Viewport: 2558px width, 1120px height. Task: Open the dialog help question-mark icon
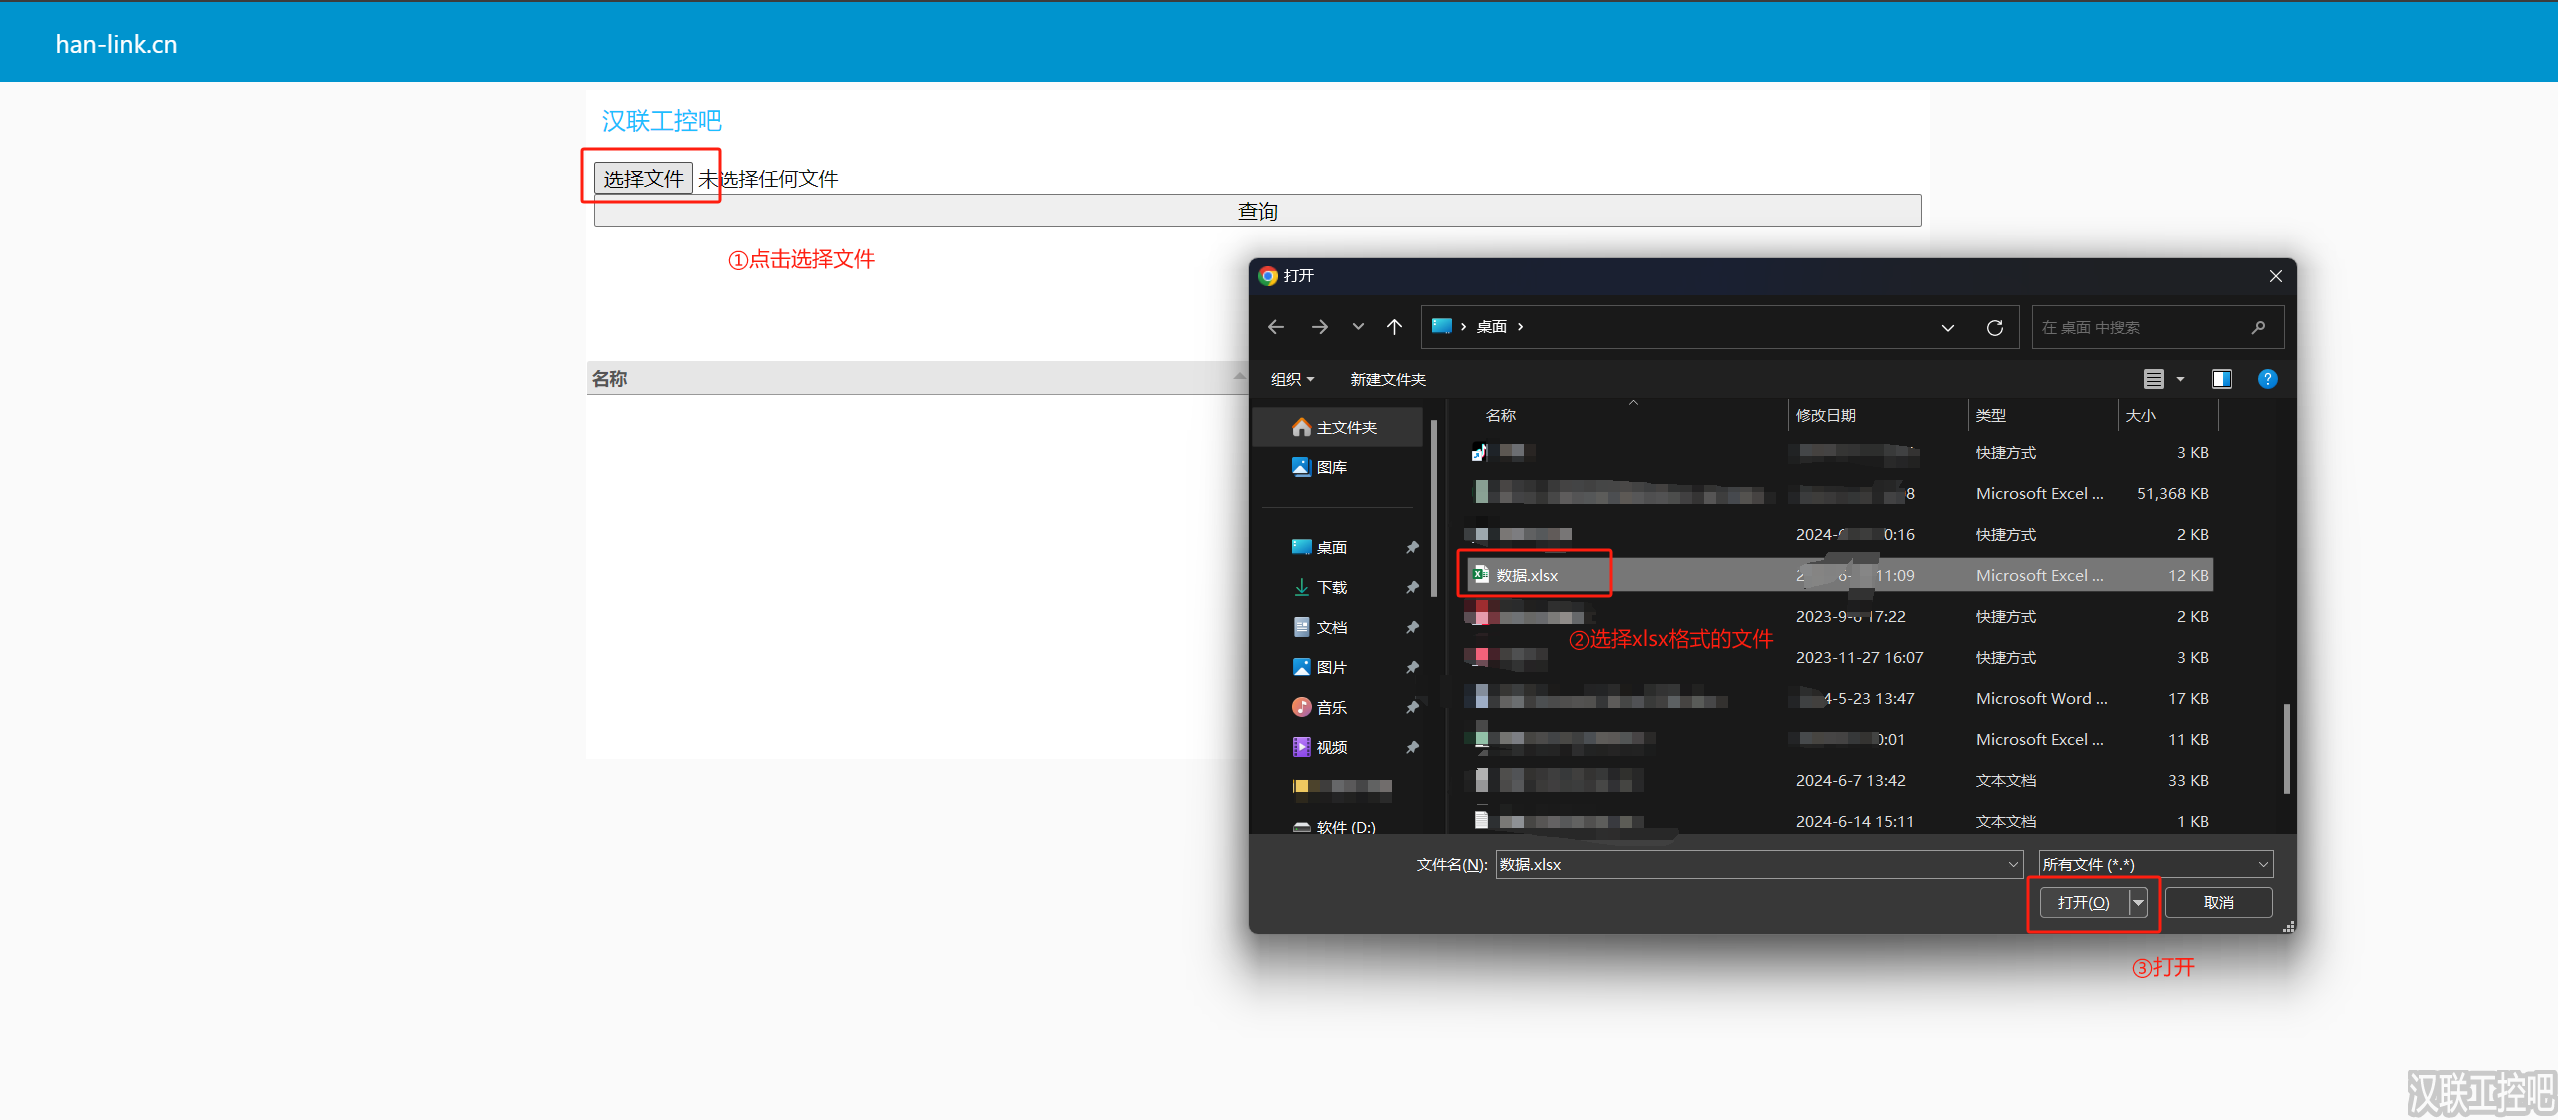coord(2268,378)
